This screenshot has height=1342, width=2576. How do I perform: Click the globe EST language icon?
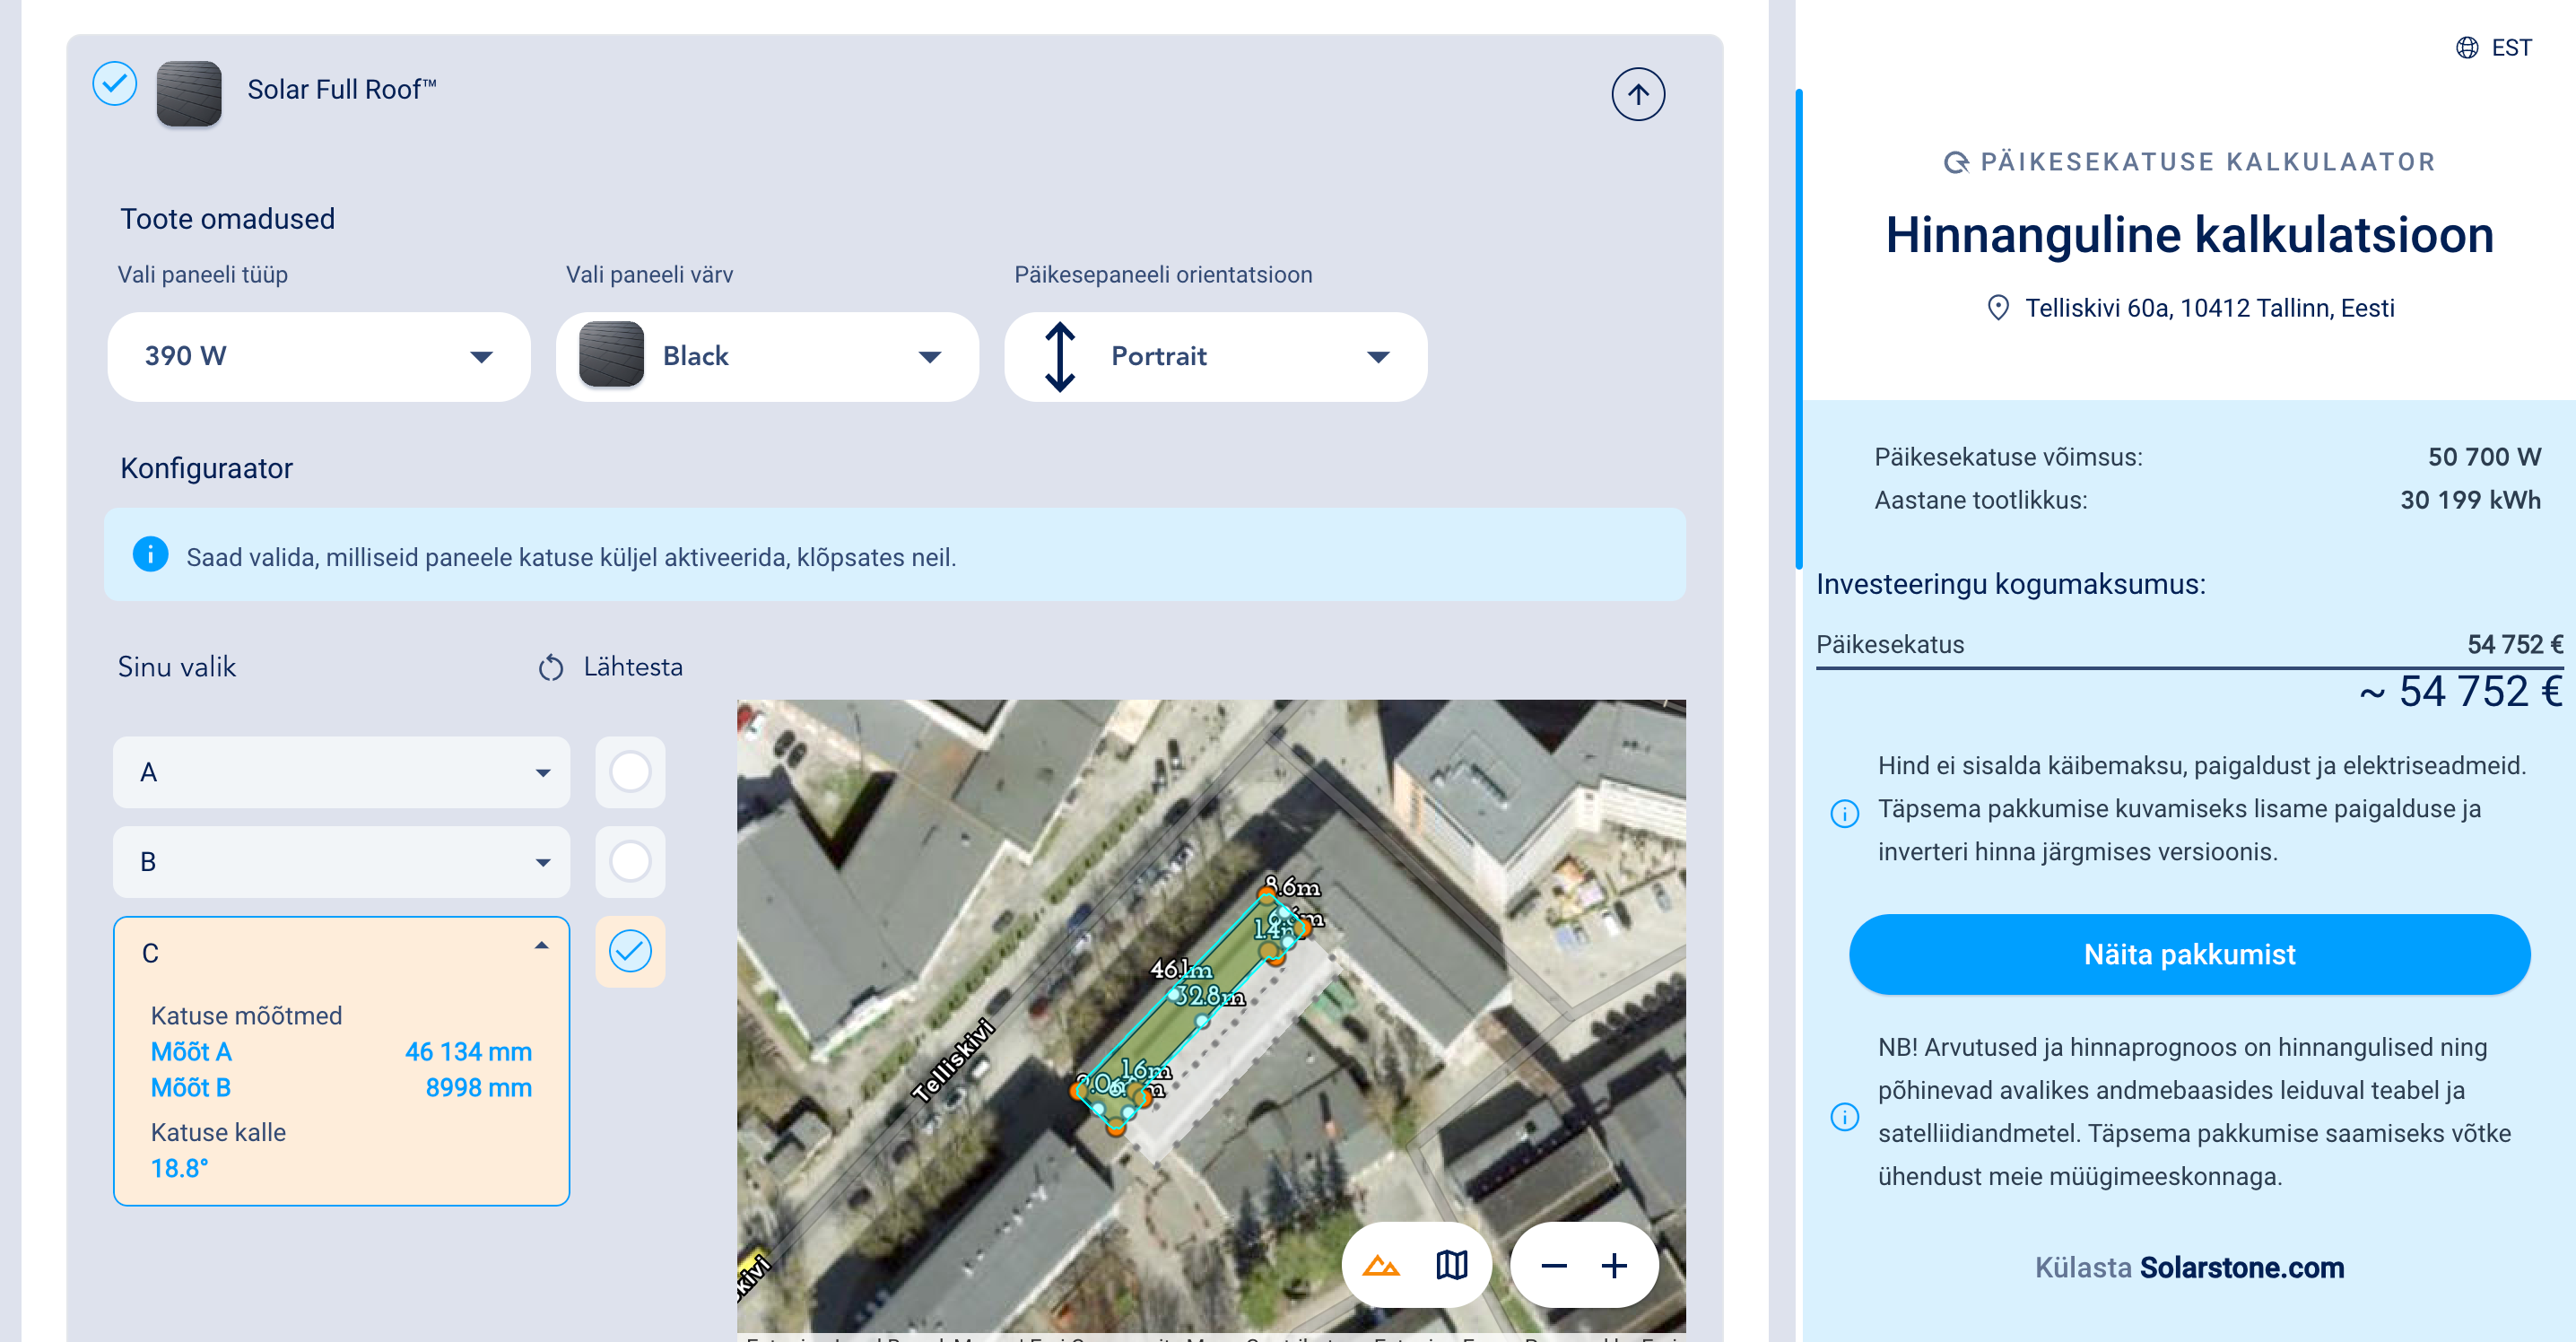[2467, 48]
